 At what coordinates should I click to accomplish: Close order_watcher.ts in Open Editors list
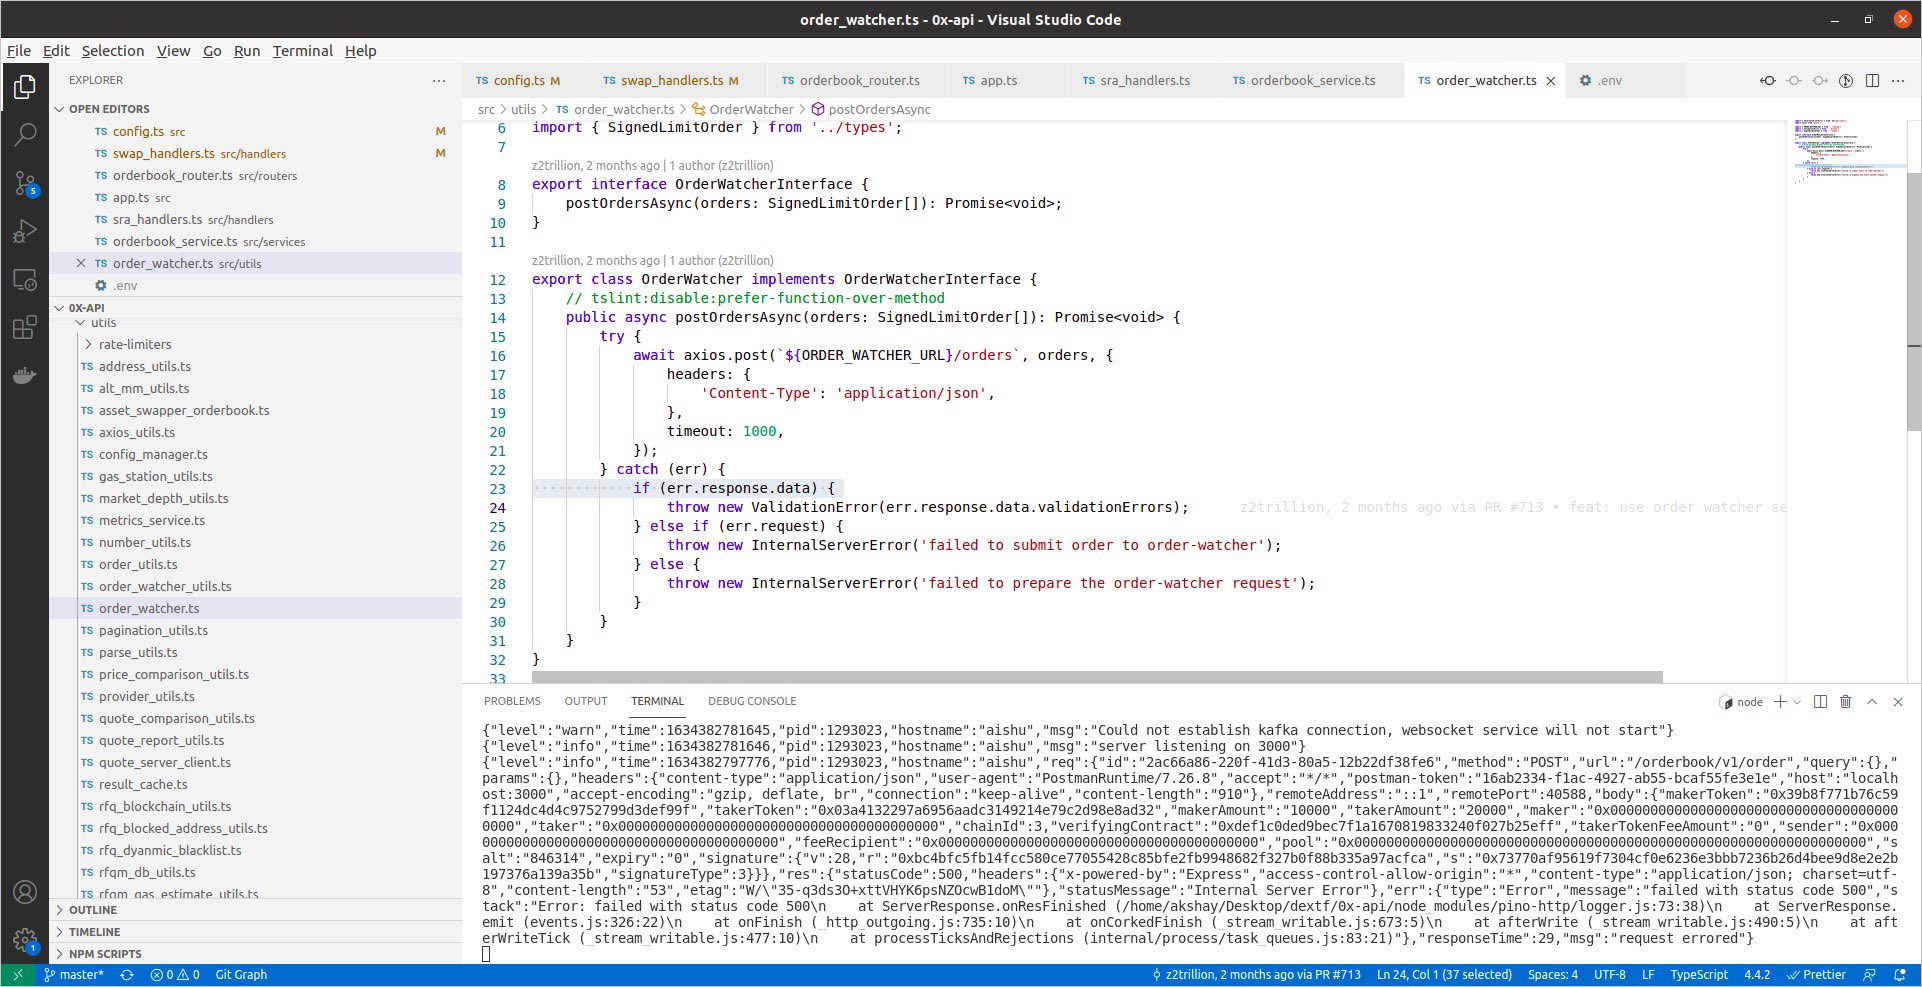81,264
